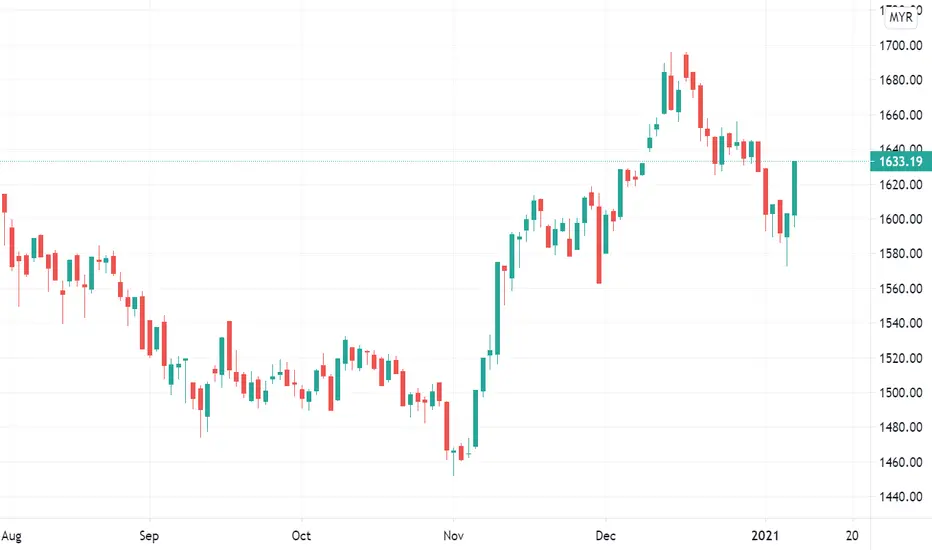Click the 1600.00 price axis label
This screenshot has height=550, width=932.
tap(900, 219)
